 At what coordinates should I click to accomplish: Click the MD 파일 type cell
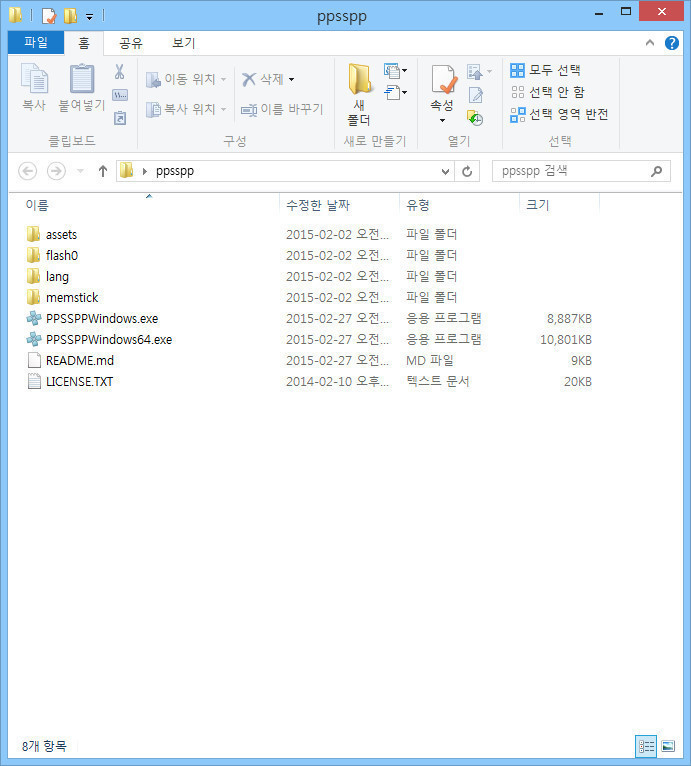click(x=430, y=361)
